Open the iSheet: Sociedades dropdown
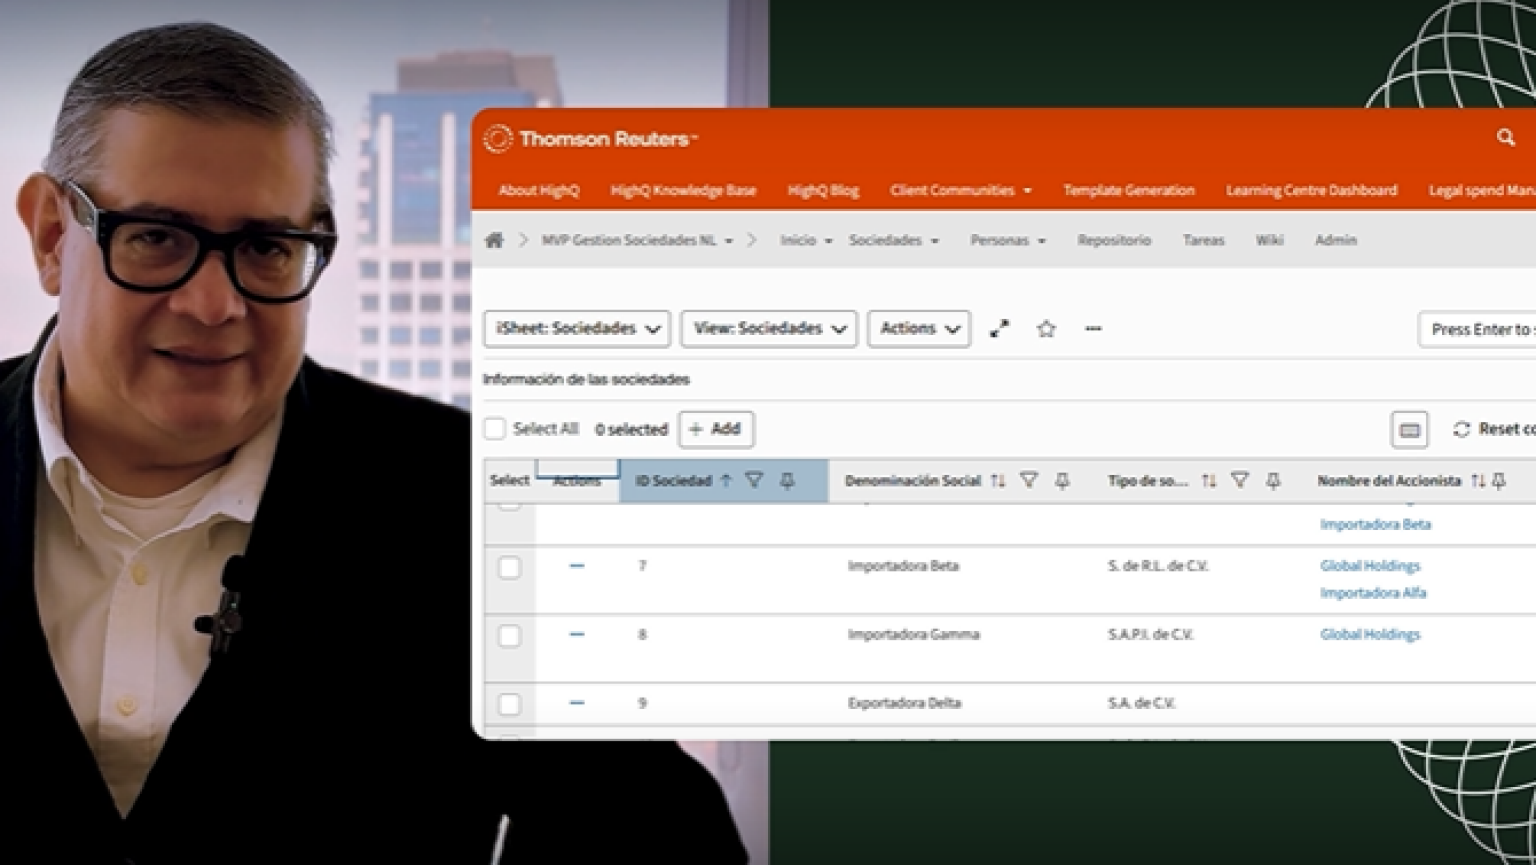 pyautogui.click(x=576, y=328)
